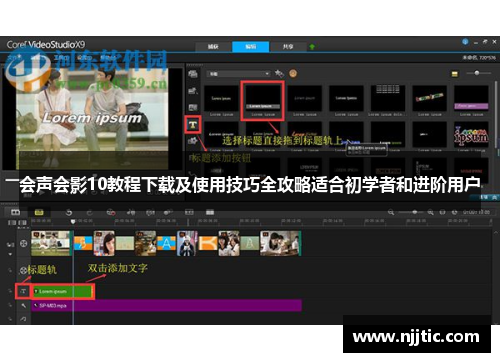Click the green upload arrow icon
This screenshot has height=362, width=500.
312,47
